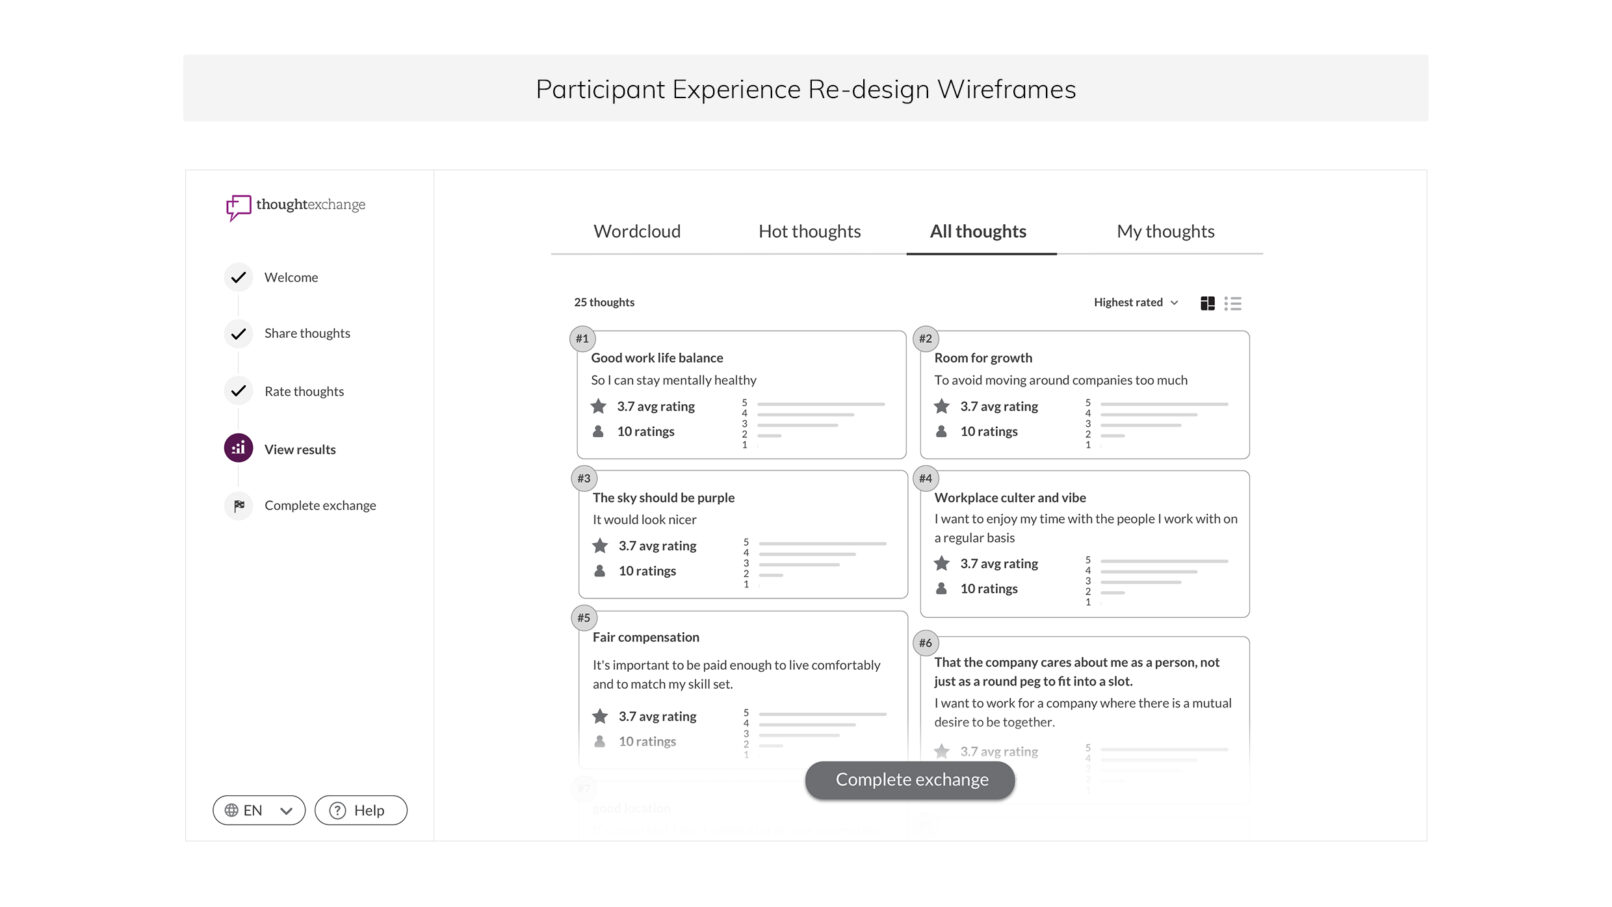This screenshot has height=907, width=1612.
Task: Switch to list view layout icon
Action: (x=1233, y=303)
